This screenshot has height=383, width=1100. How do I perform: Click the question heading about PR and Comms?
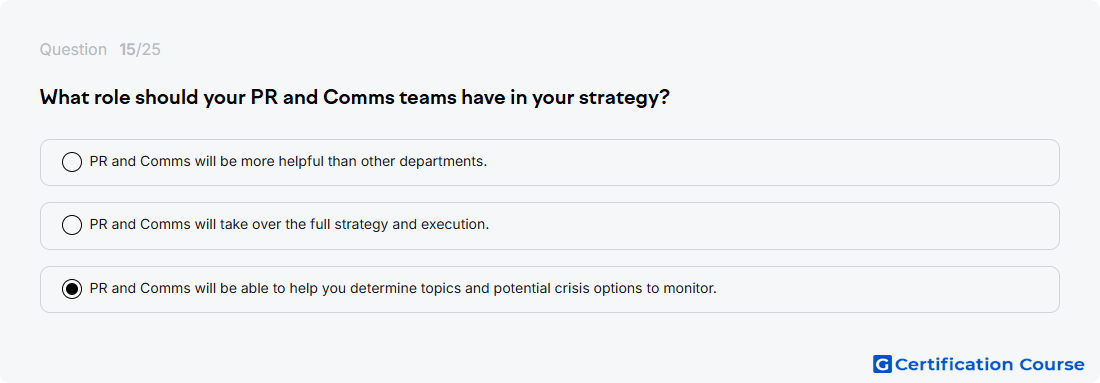point(354,98)
